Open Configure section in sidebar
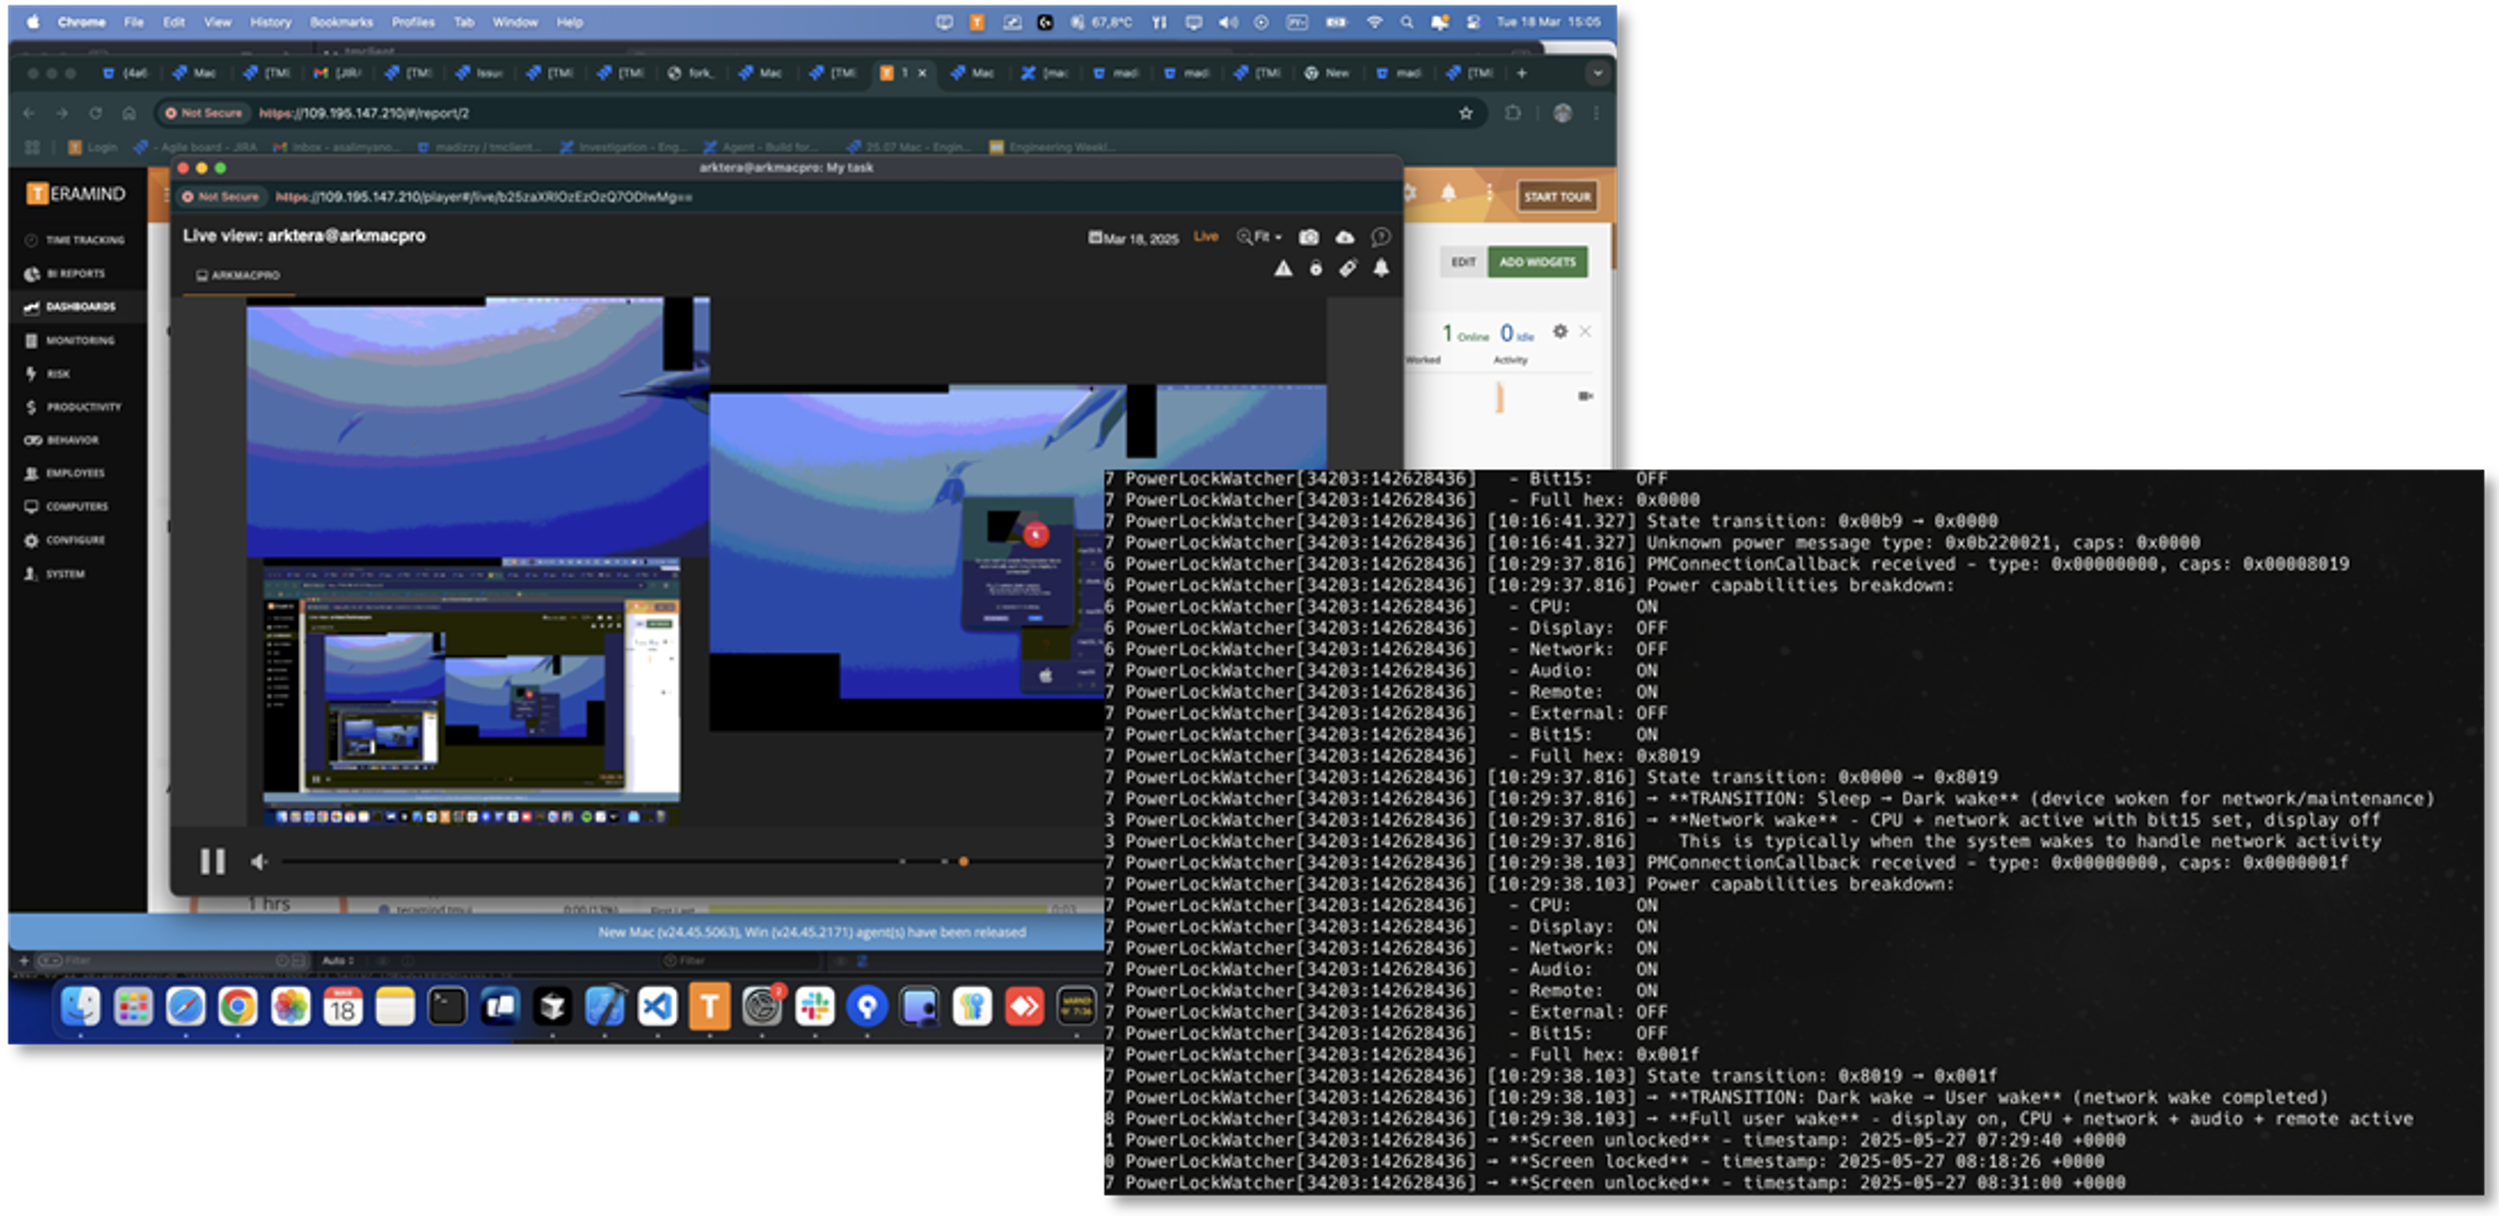This screenshot has width=2499, height=1216. (65, 540)
